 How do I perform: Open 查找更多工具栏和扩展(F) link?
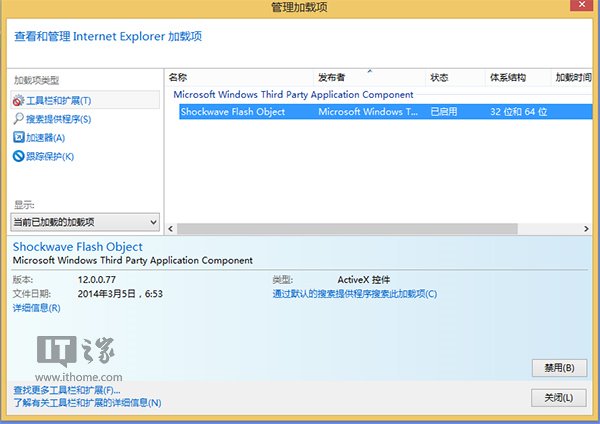(x=66, y=389)
